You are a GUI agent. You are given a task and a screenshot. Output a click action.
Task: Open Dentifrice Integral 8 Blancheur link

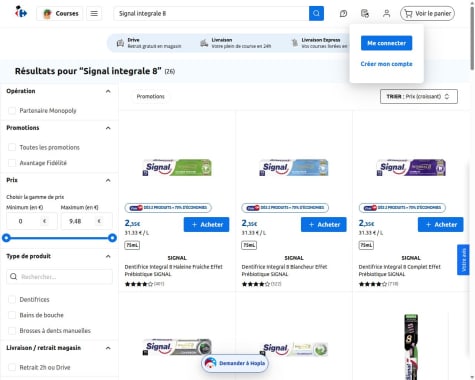tap(285, 270)
